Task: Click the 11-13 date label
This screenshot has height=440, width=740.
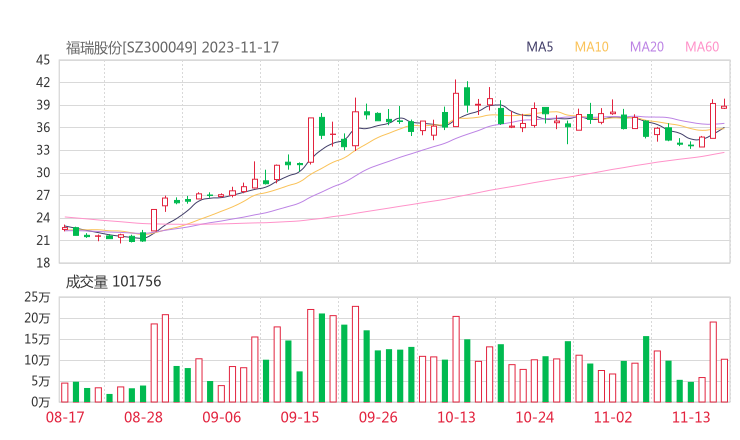Action: click(x=691, y=417)
